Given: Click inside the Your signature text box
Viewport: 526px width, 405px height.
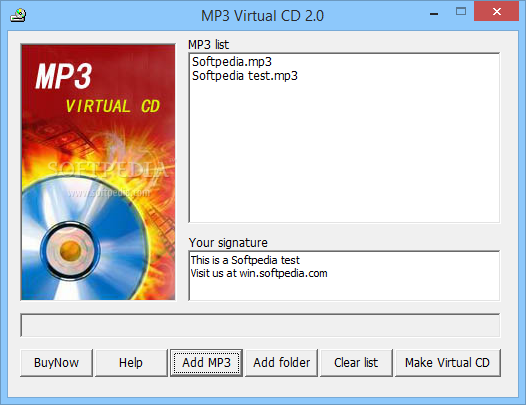Looking at the screenshot, I should pos(344,275).
